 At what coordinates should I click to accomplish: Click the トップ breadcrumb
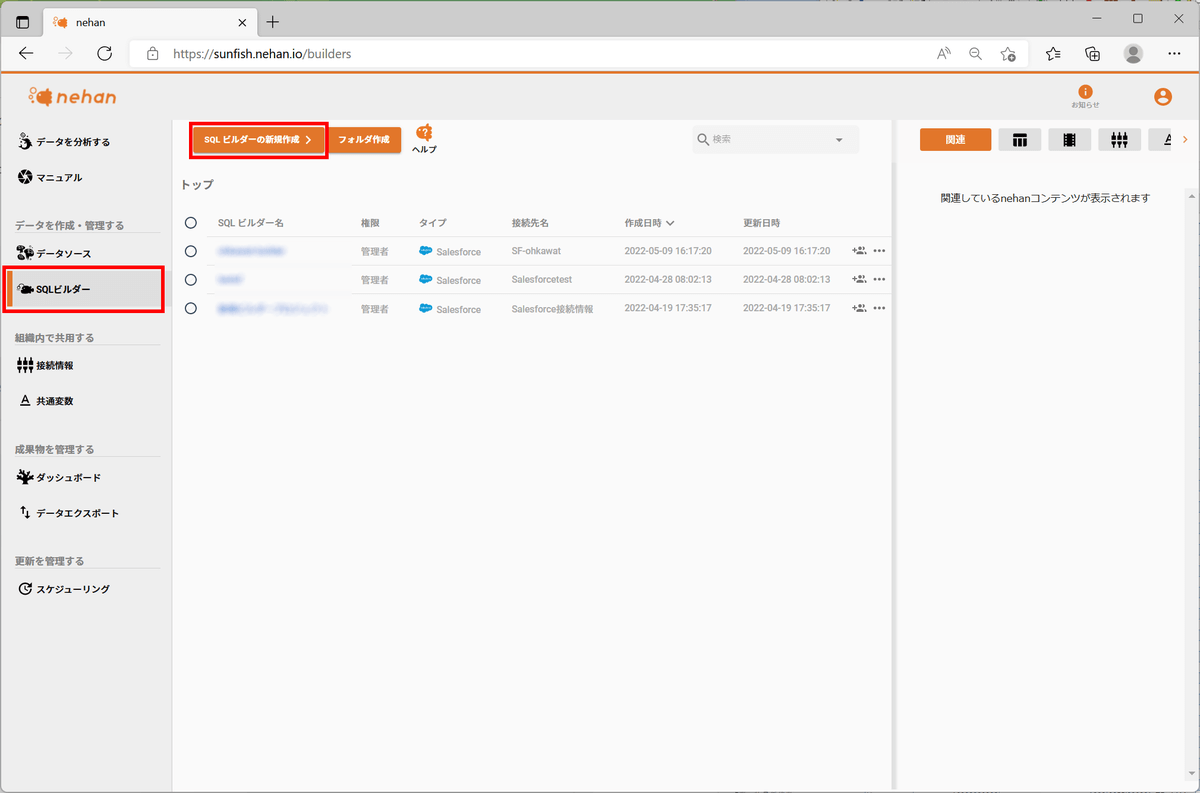point(197,185)
